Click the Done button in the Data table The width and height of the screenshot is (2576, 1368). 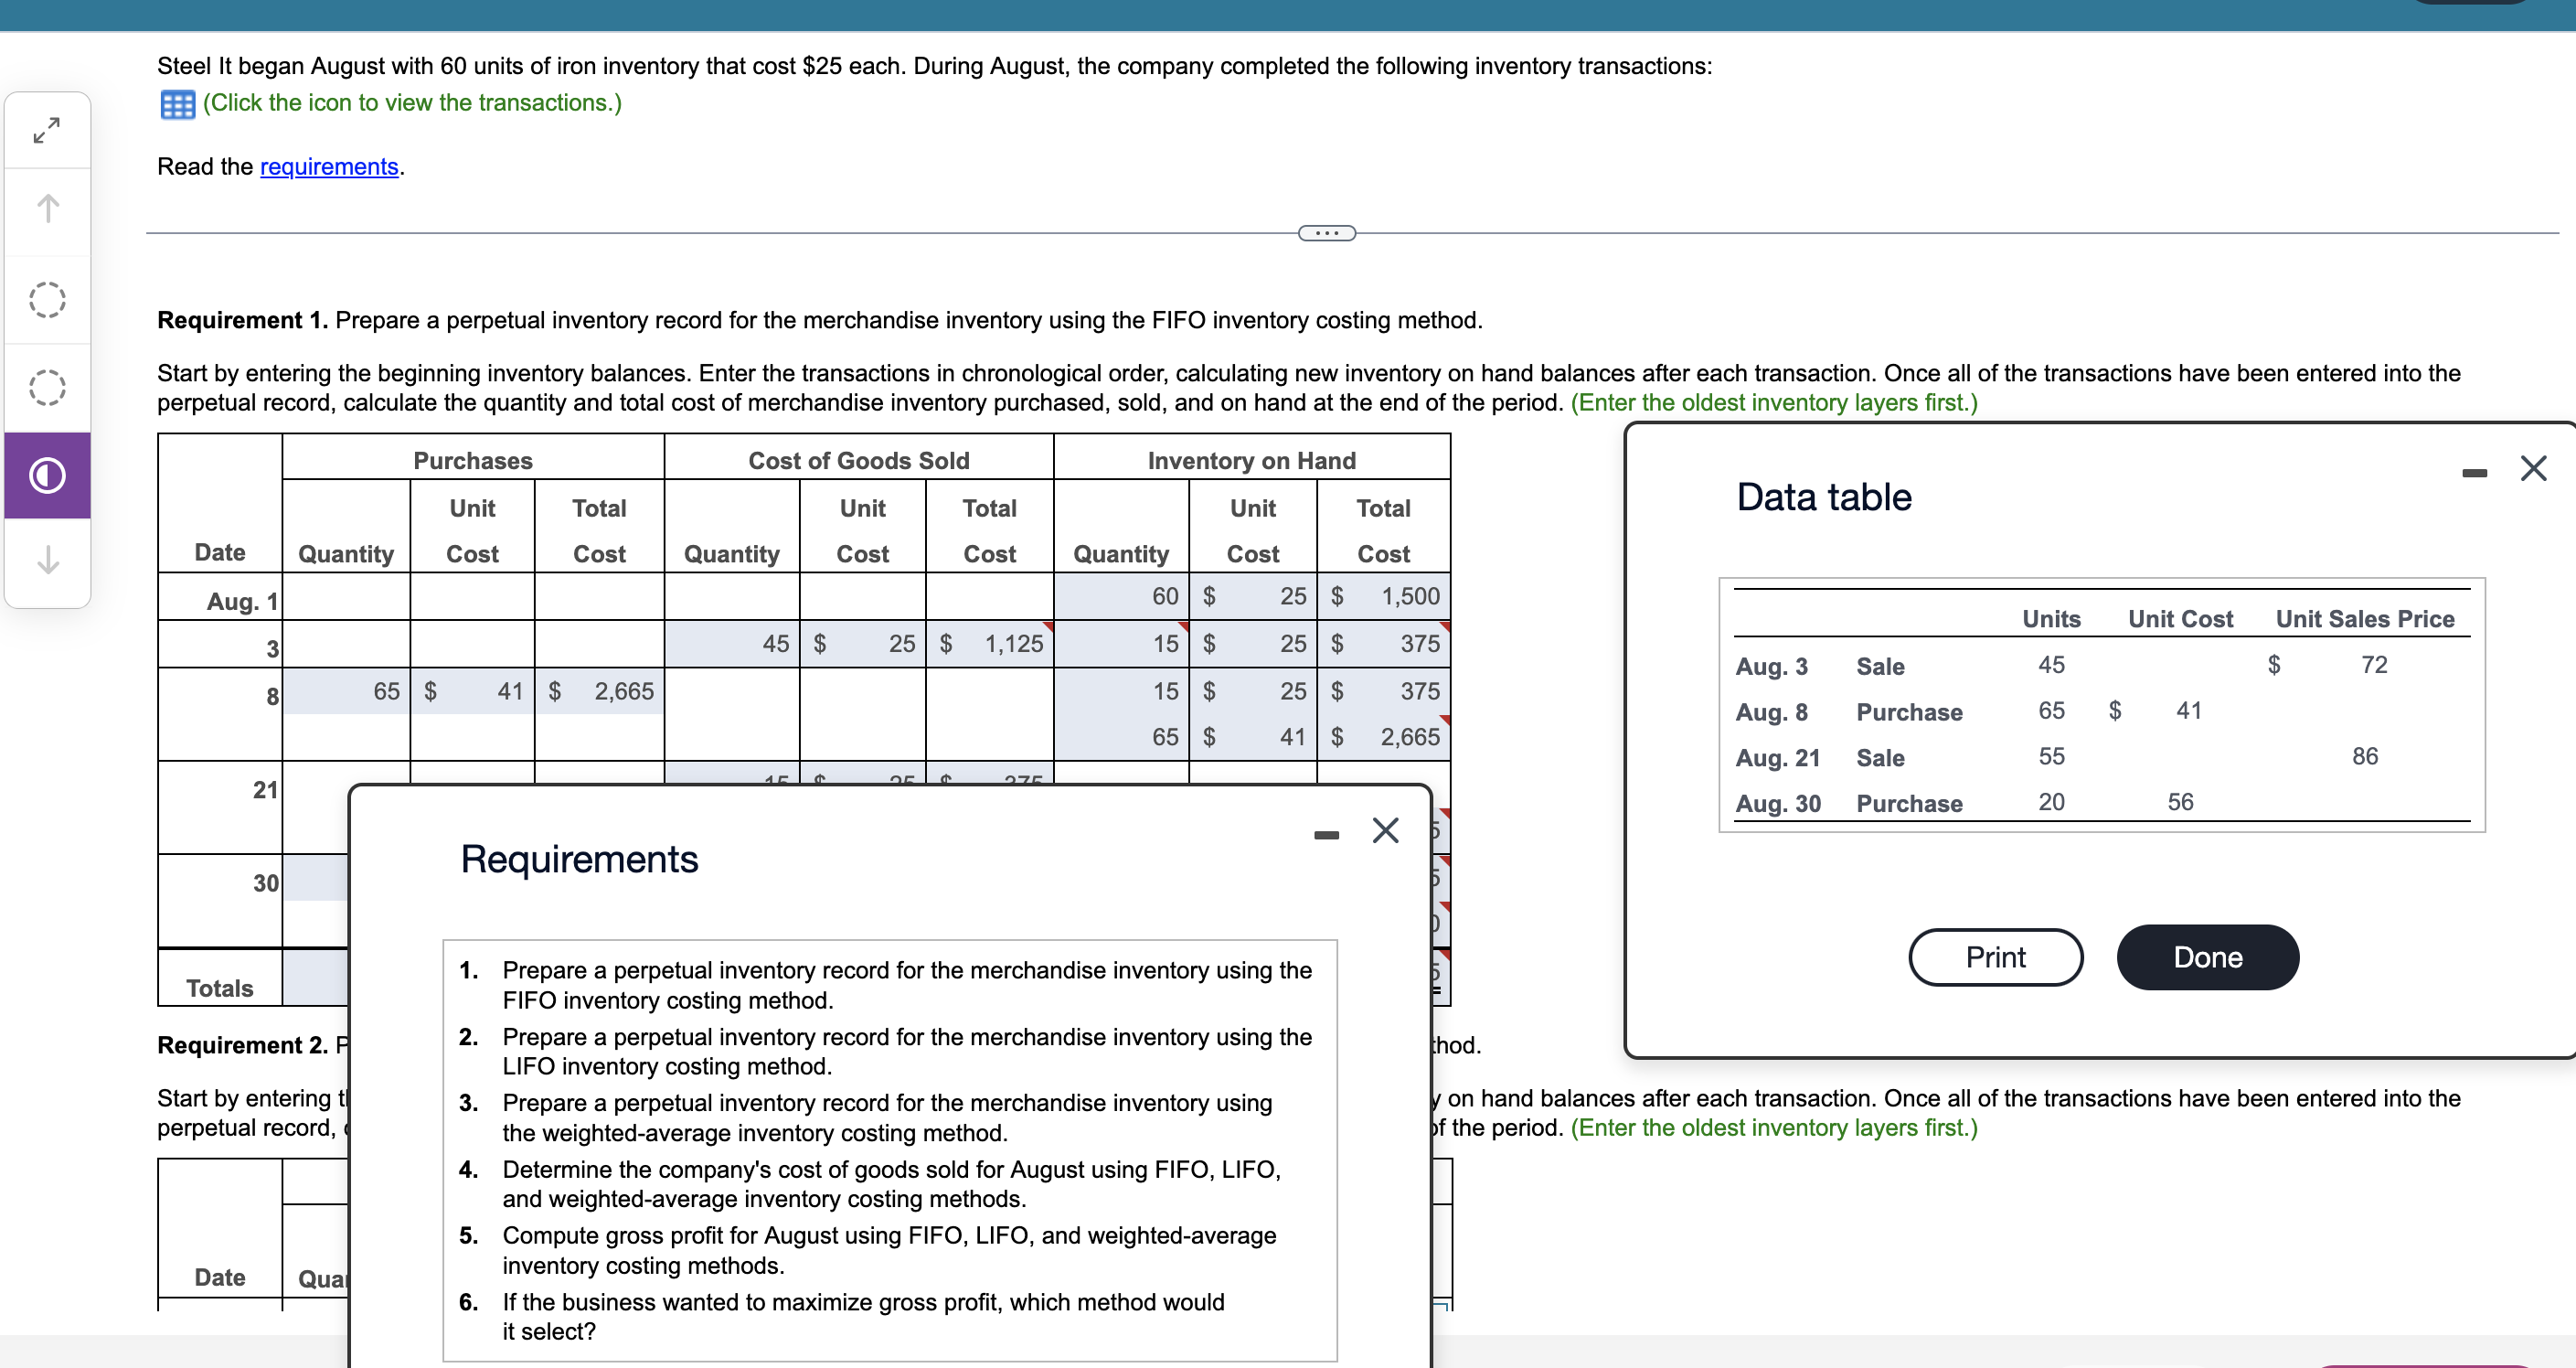click(2206, 956)
